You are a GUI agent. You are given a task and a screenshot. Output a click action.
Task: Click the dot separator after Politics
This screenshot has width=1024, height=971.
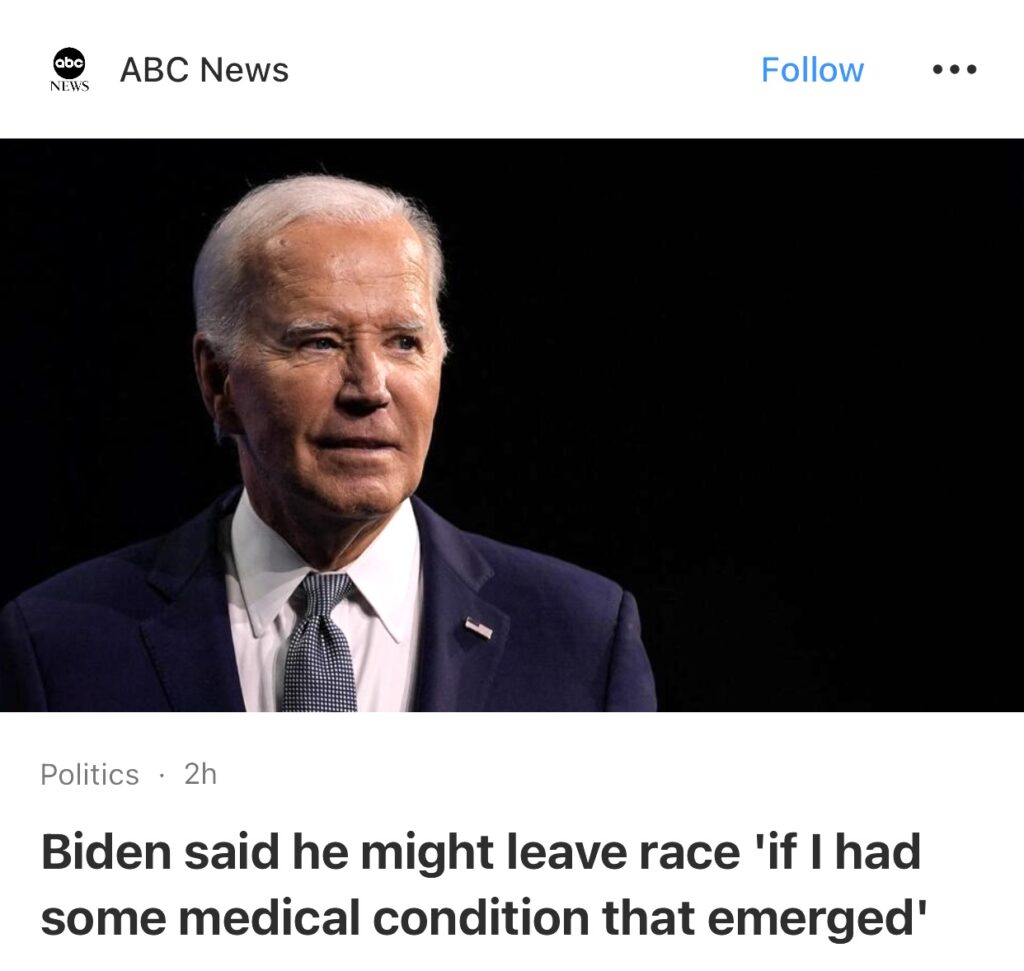[x=161, y=775]
